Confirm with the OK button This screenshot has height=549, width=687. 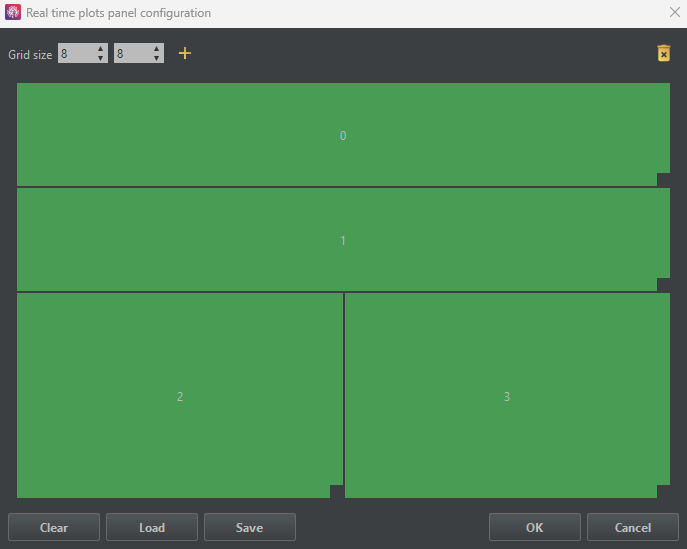(535, 527)
